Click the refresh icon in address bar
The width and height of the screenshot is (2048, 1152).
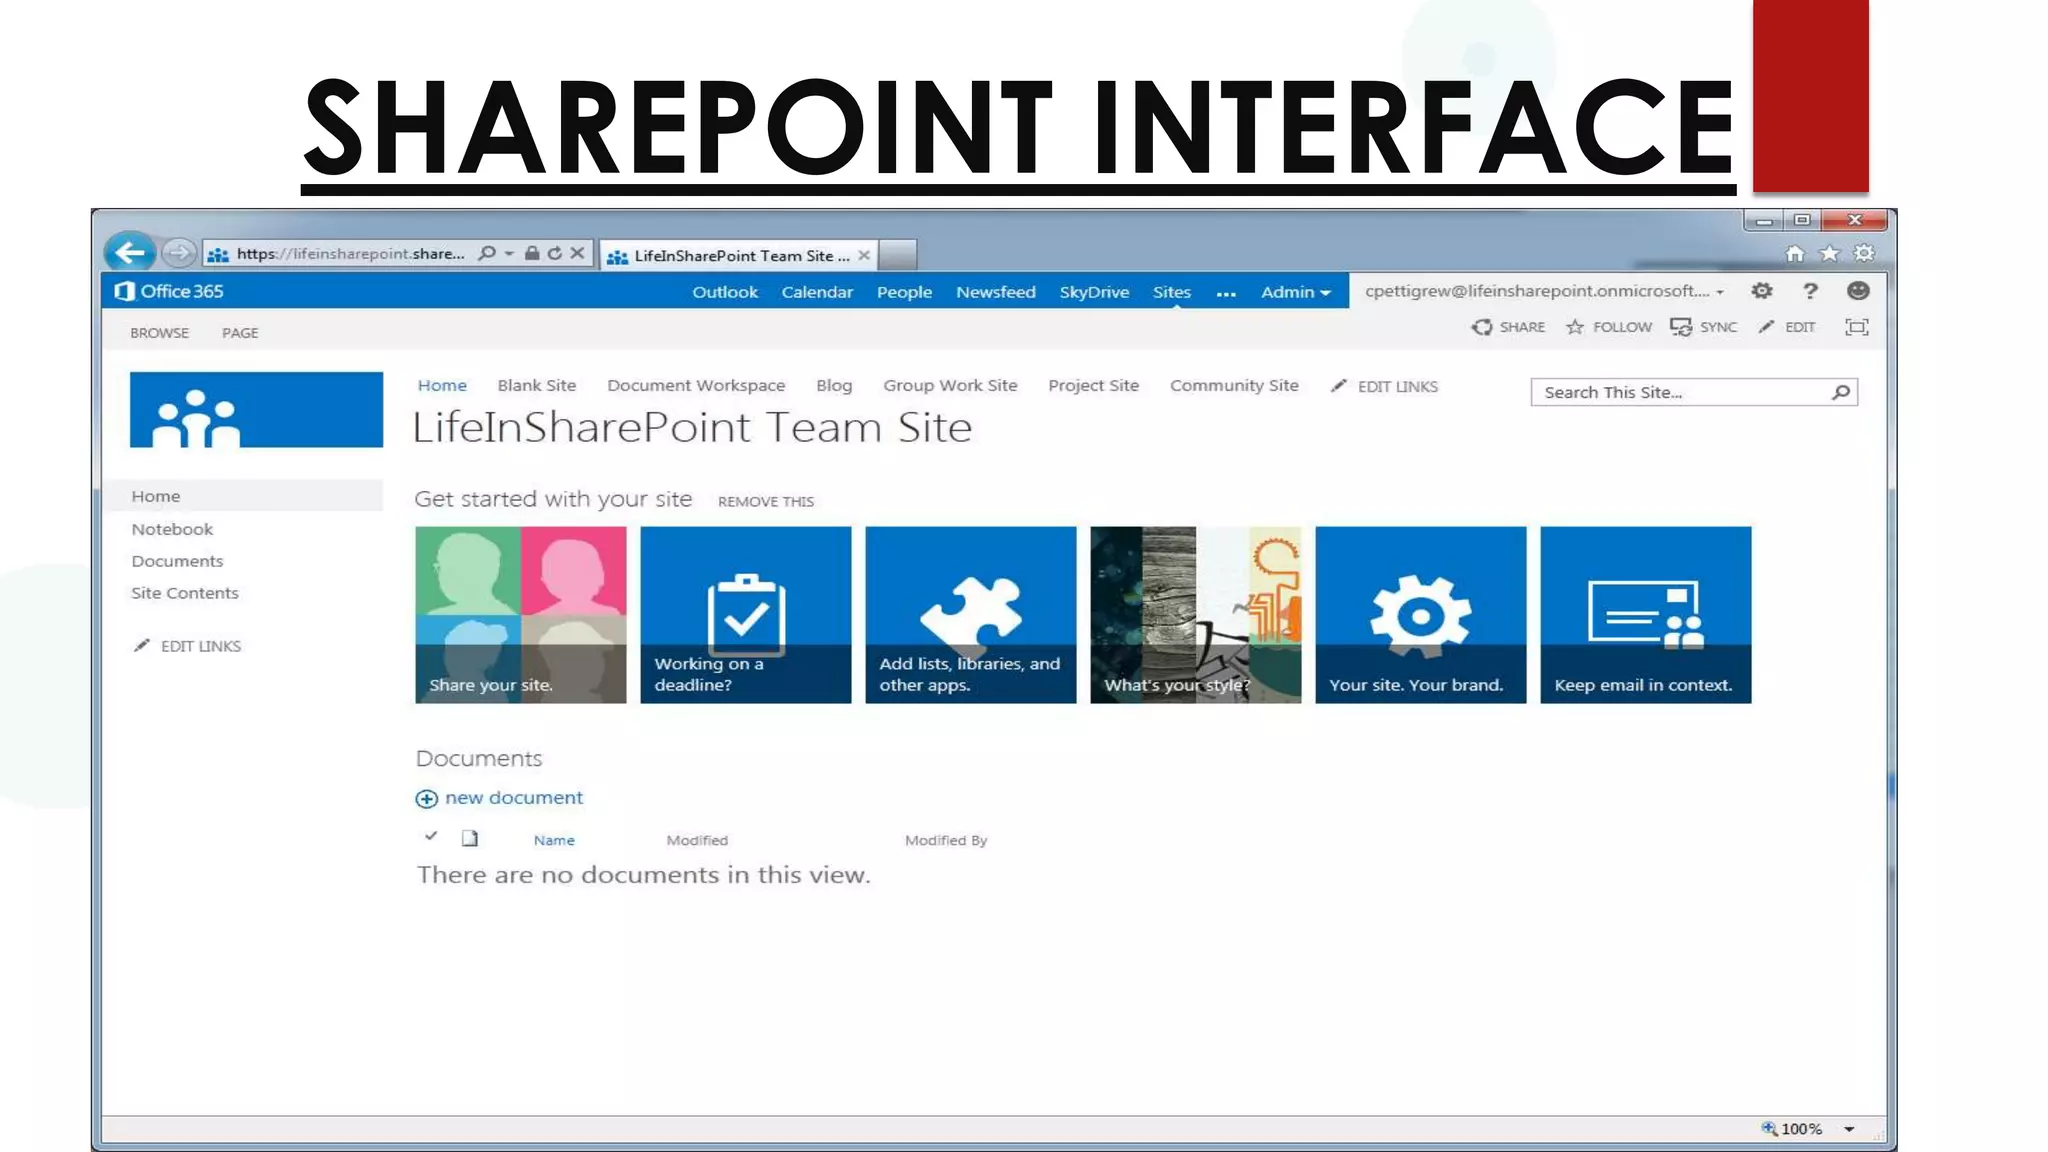click(x=554, y=253)
